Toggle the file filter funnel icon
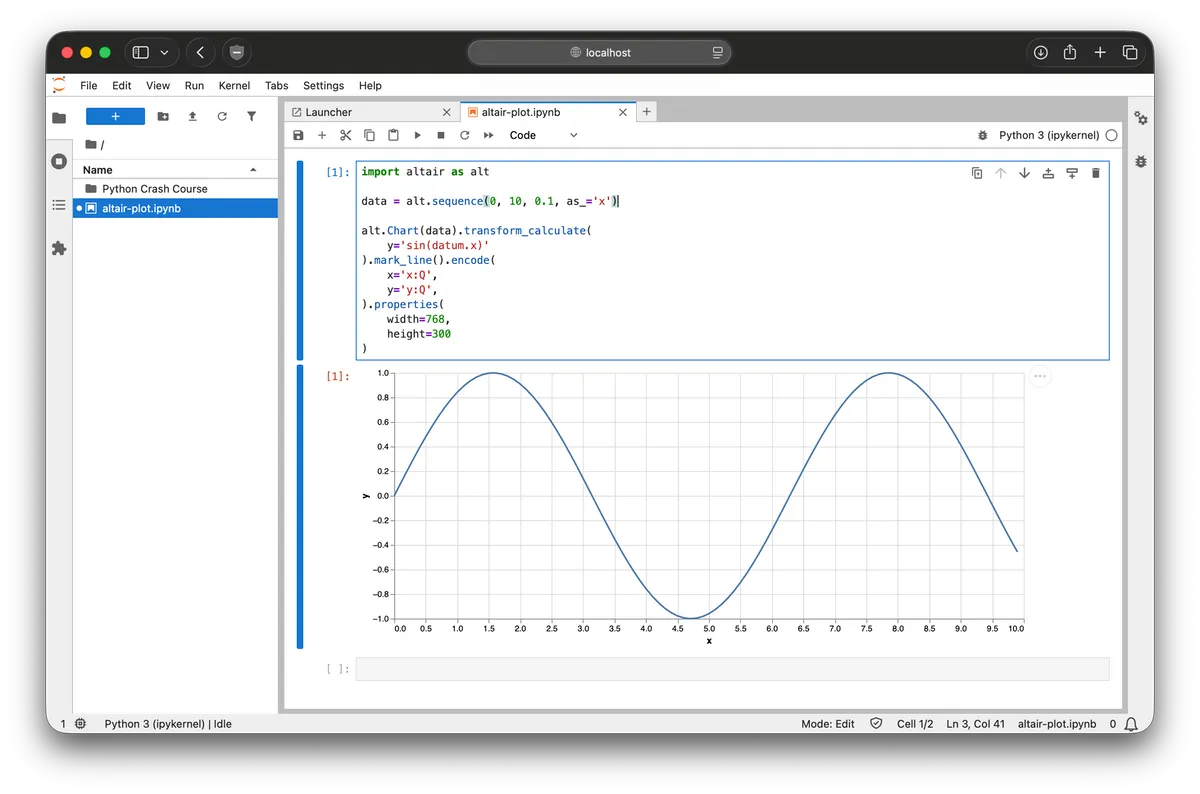Viewport: 1200px width, 794px height. 251,116
